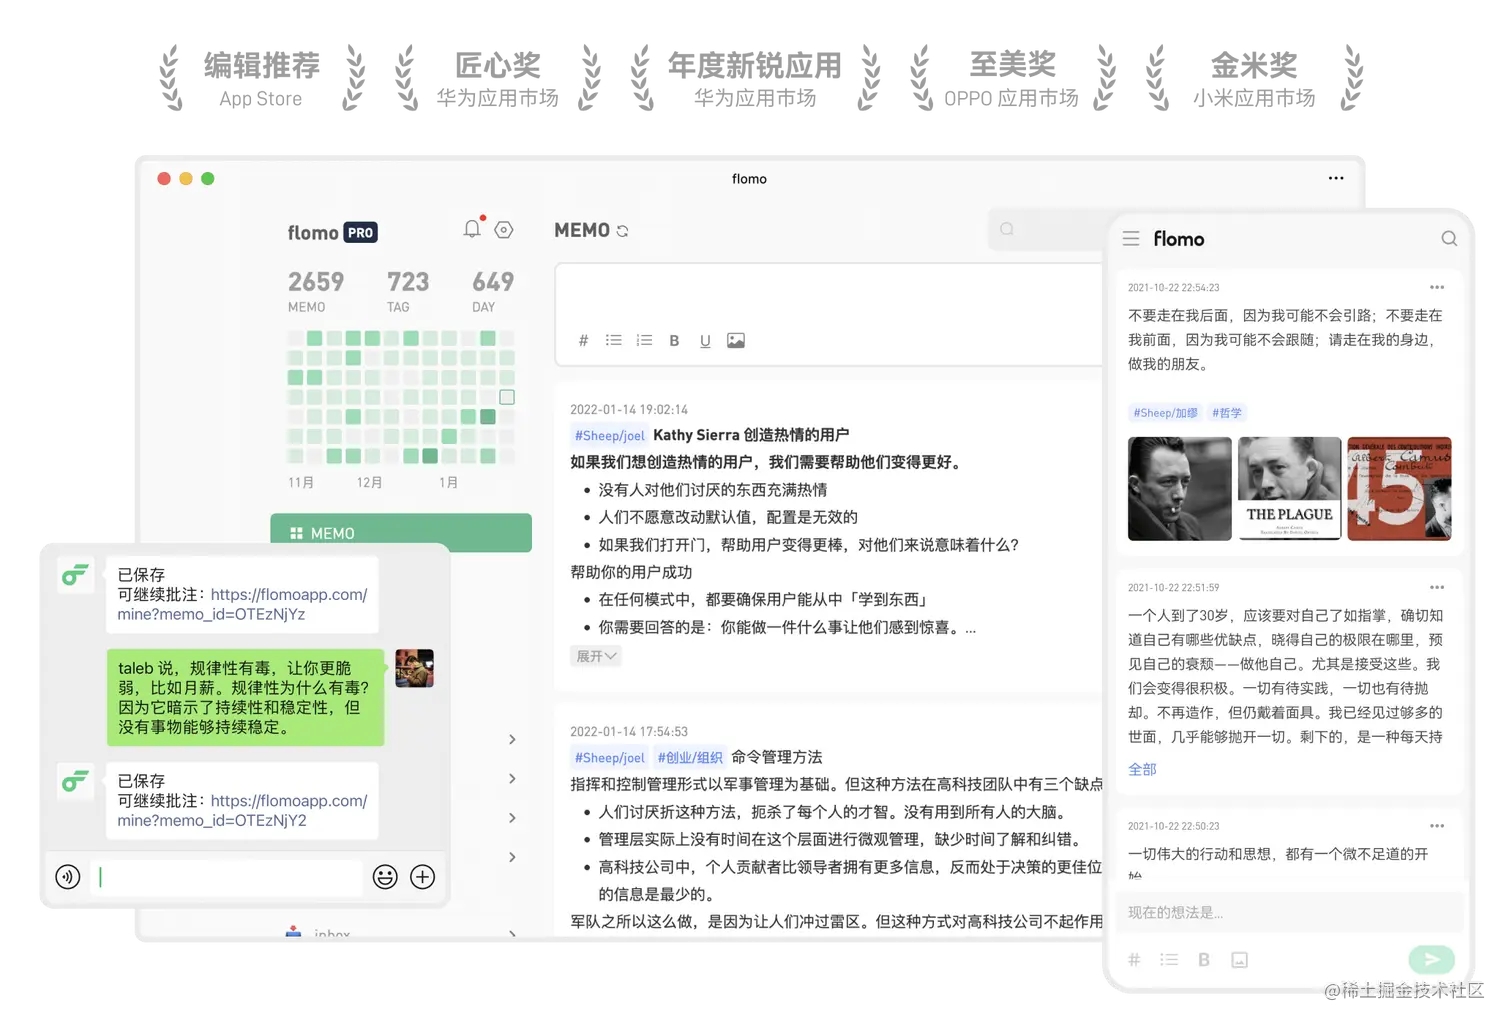Image resolution: width=1512 pixels, height=1028 pixels.
Task: Tap the list icon in mobile input bar
Action: pyautogui.click(x=1169, y=960)
